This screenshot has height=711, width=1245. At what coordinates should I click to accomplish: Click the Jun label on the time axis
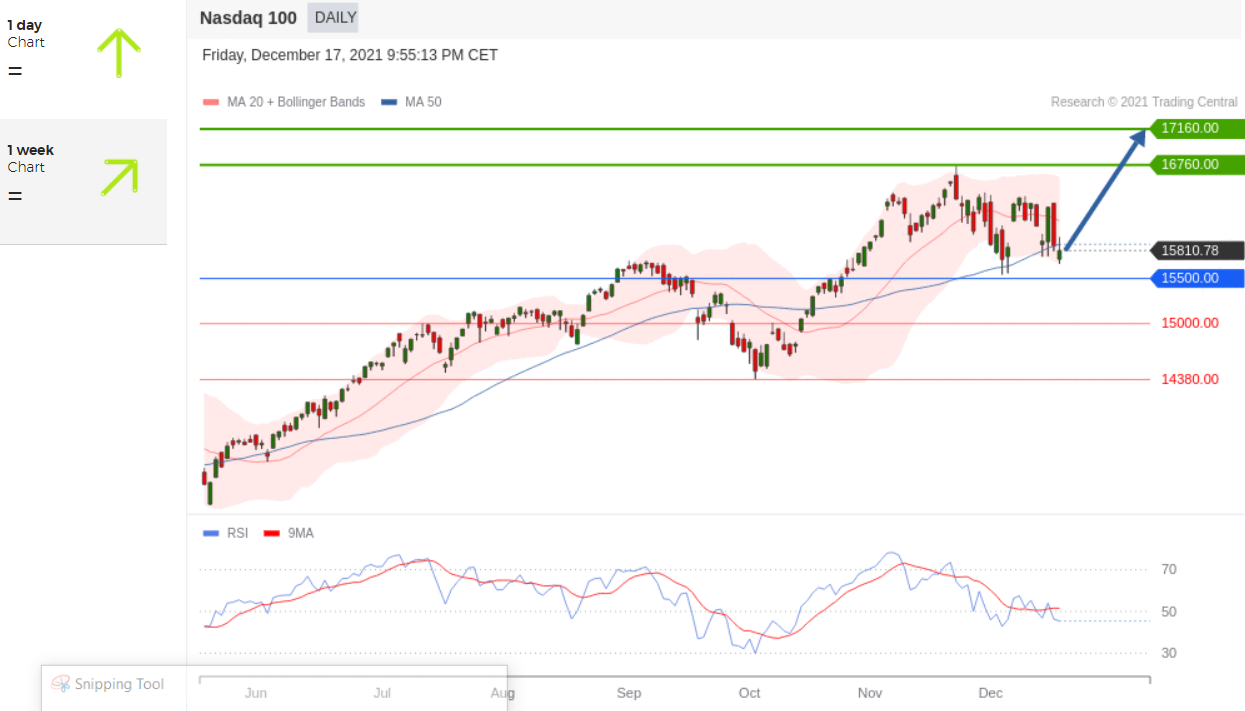255,693
